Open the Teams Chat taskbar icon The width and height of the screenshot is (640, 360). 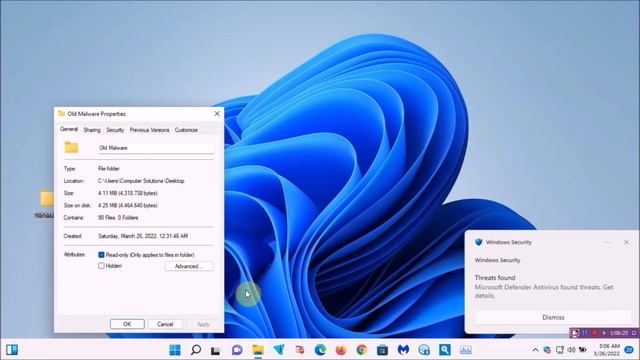pos(237,350)
